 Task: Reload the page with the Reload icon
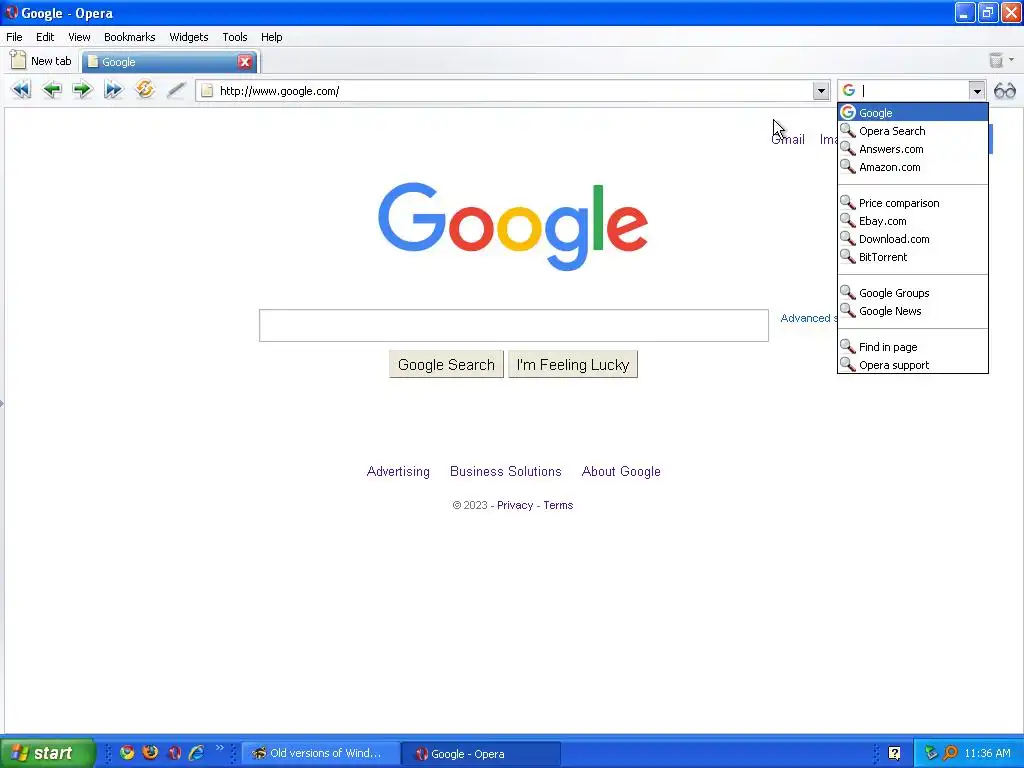point(144,89)
